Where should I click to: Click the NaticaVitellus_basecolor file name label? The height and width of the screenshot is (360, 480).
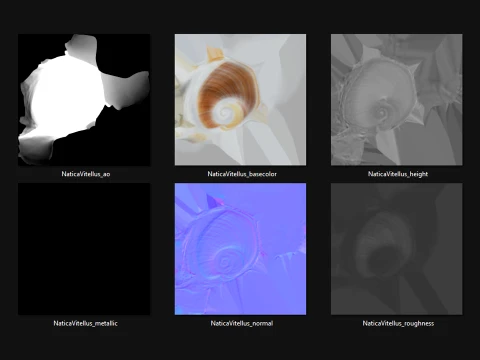point(242,174)
